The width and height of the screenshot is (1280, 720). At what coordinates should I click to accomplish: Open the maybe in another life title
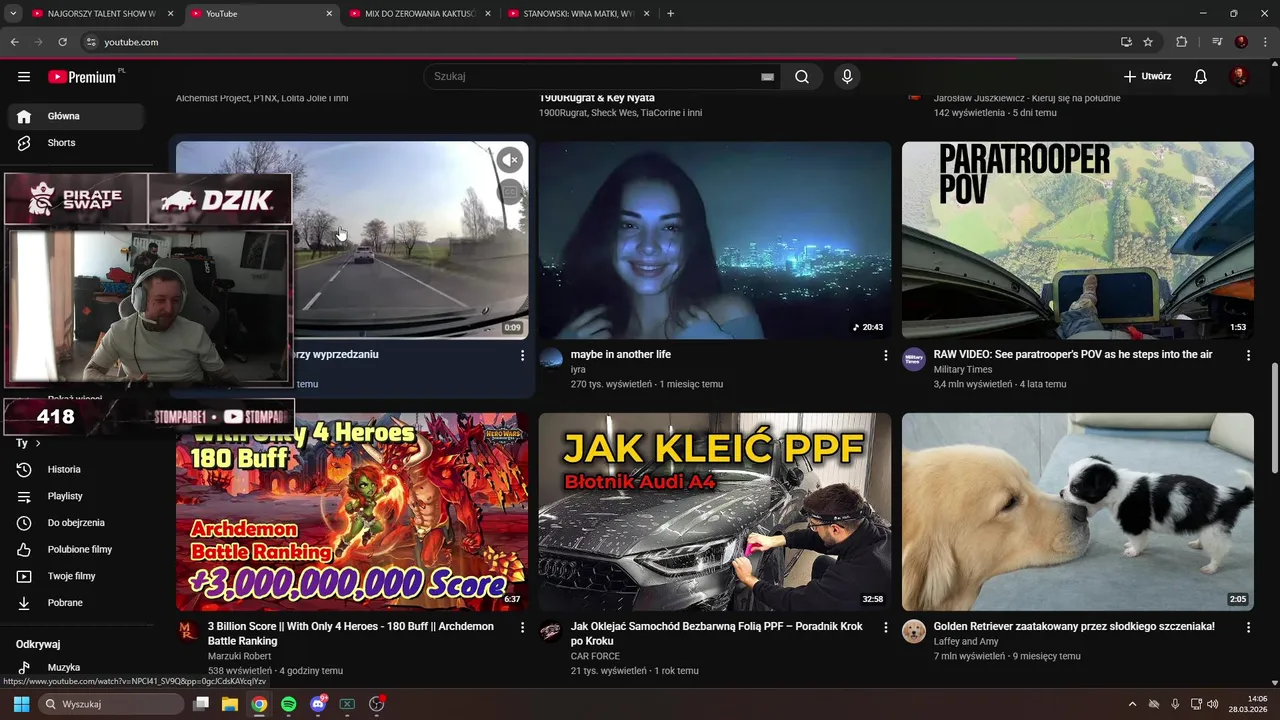[x=621, y=355]
